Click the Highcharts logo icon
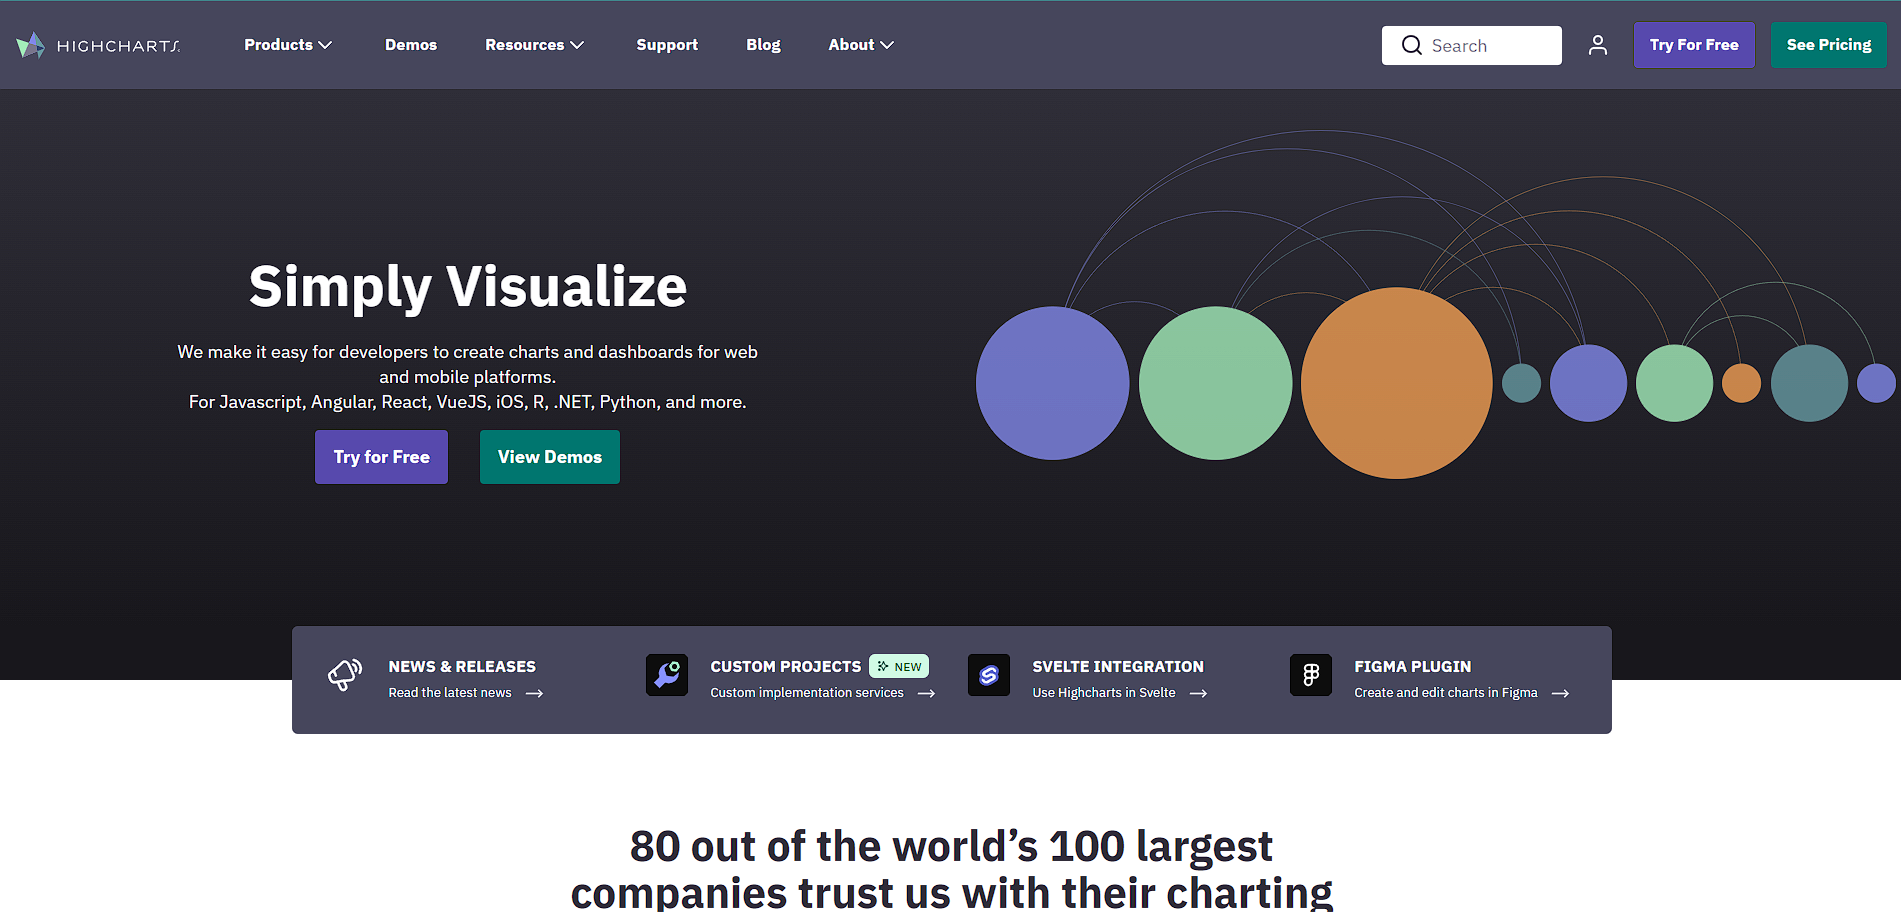 tap(31, 45)
